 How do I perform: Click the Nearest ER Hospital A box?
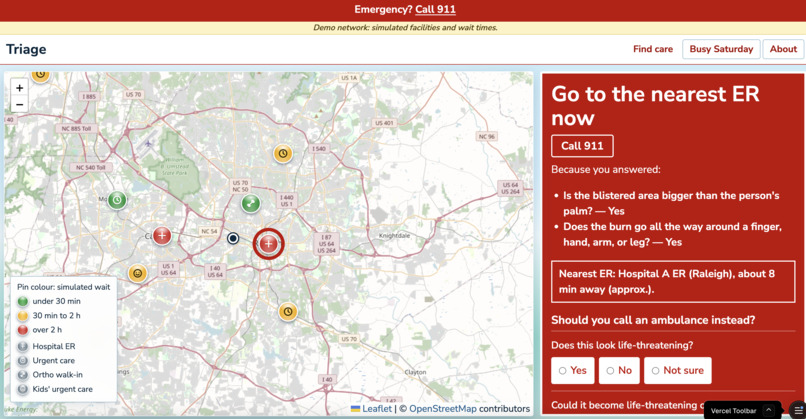point(673,282)
